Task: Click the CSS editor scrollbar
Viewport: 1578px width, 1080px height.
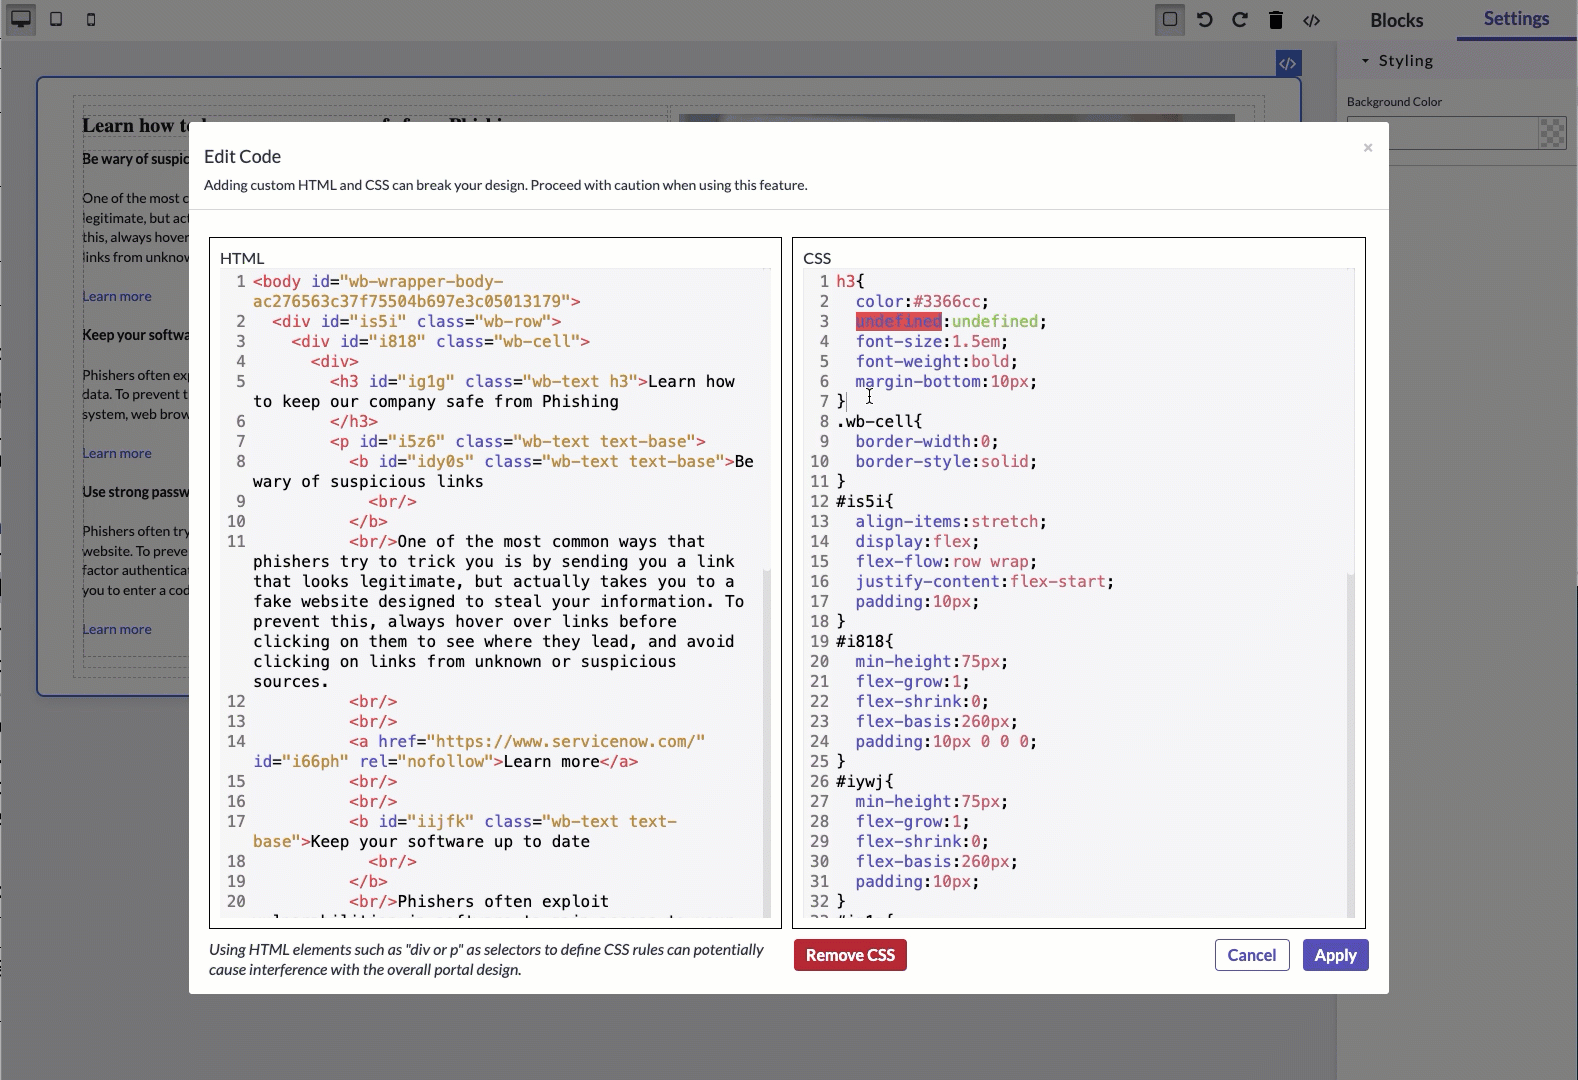Action: [x=1350, y=745]
